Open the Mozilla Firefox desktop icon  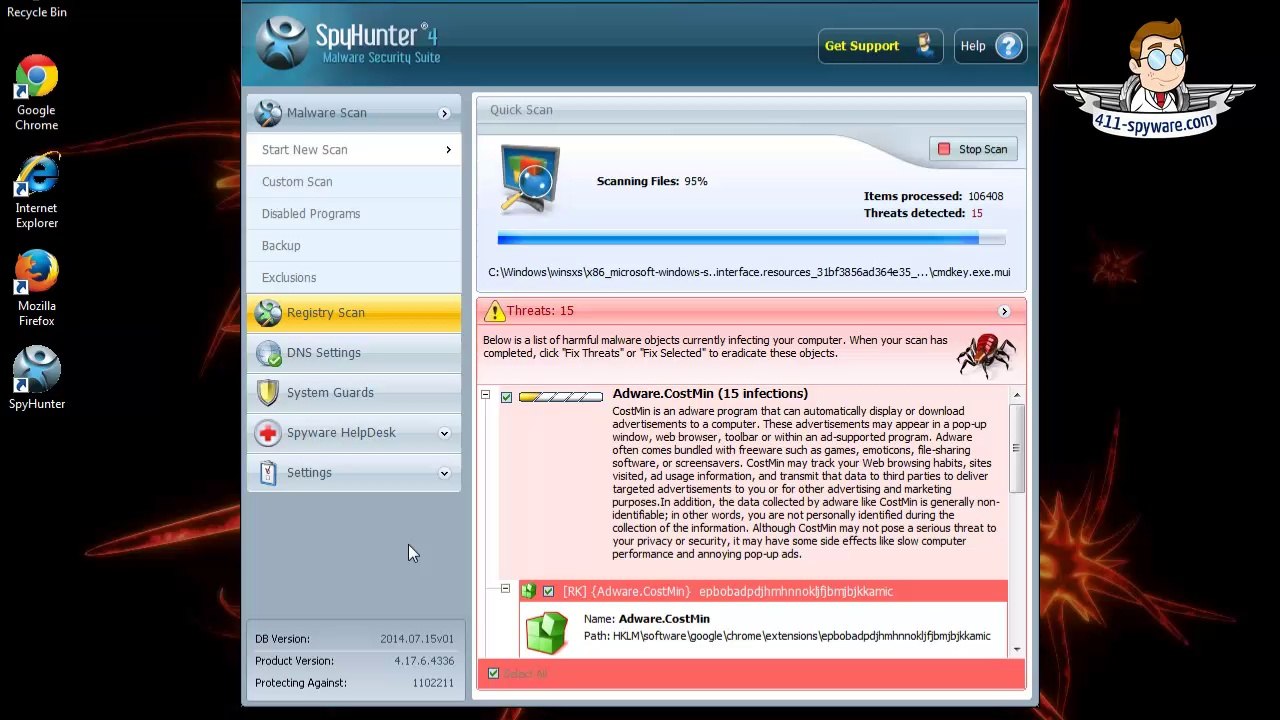click(37, 288)
